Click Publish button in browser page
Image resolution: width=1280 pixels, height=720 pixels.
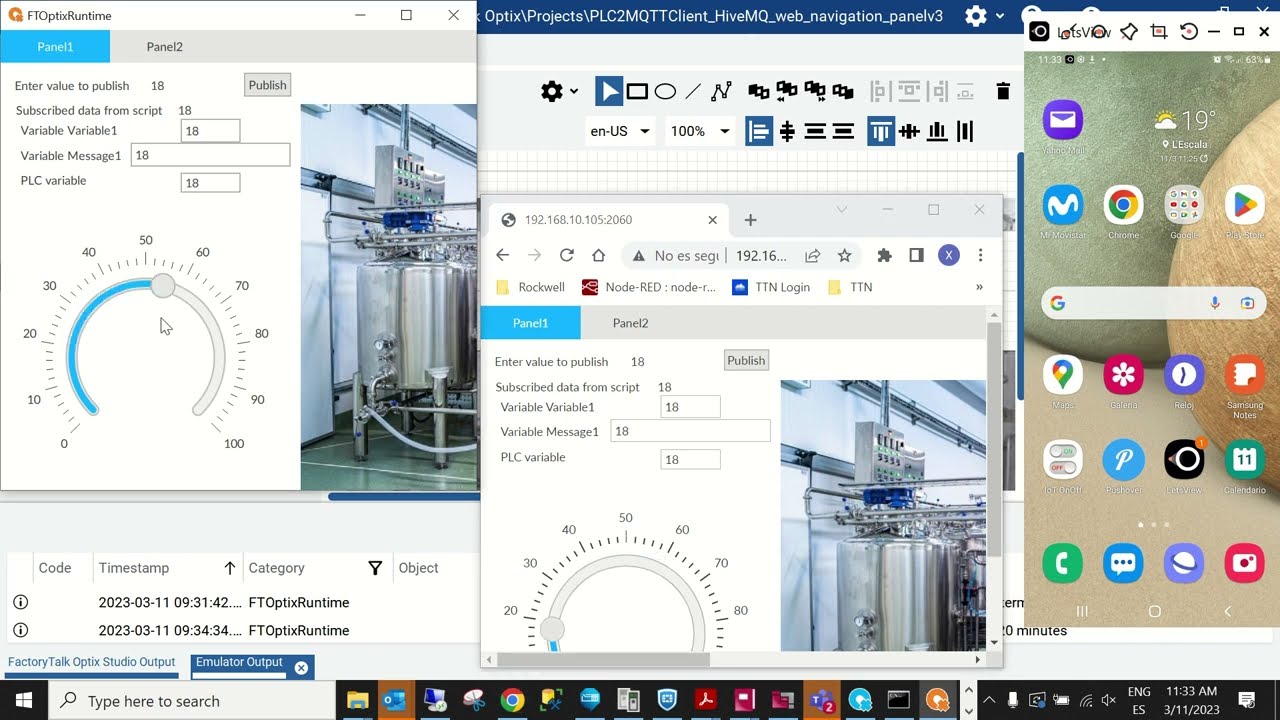746,361
